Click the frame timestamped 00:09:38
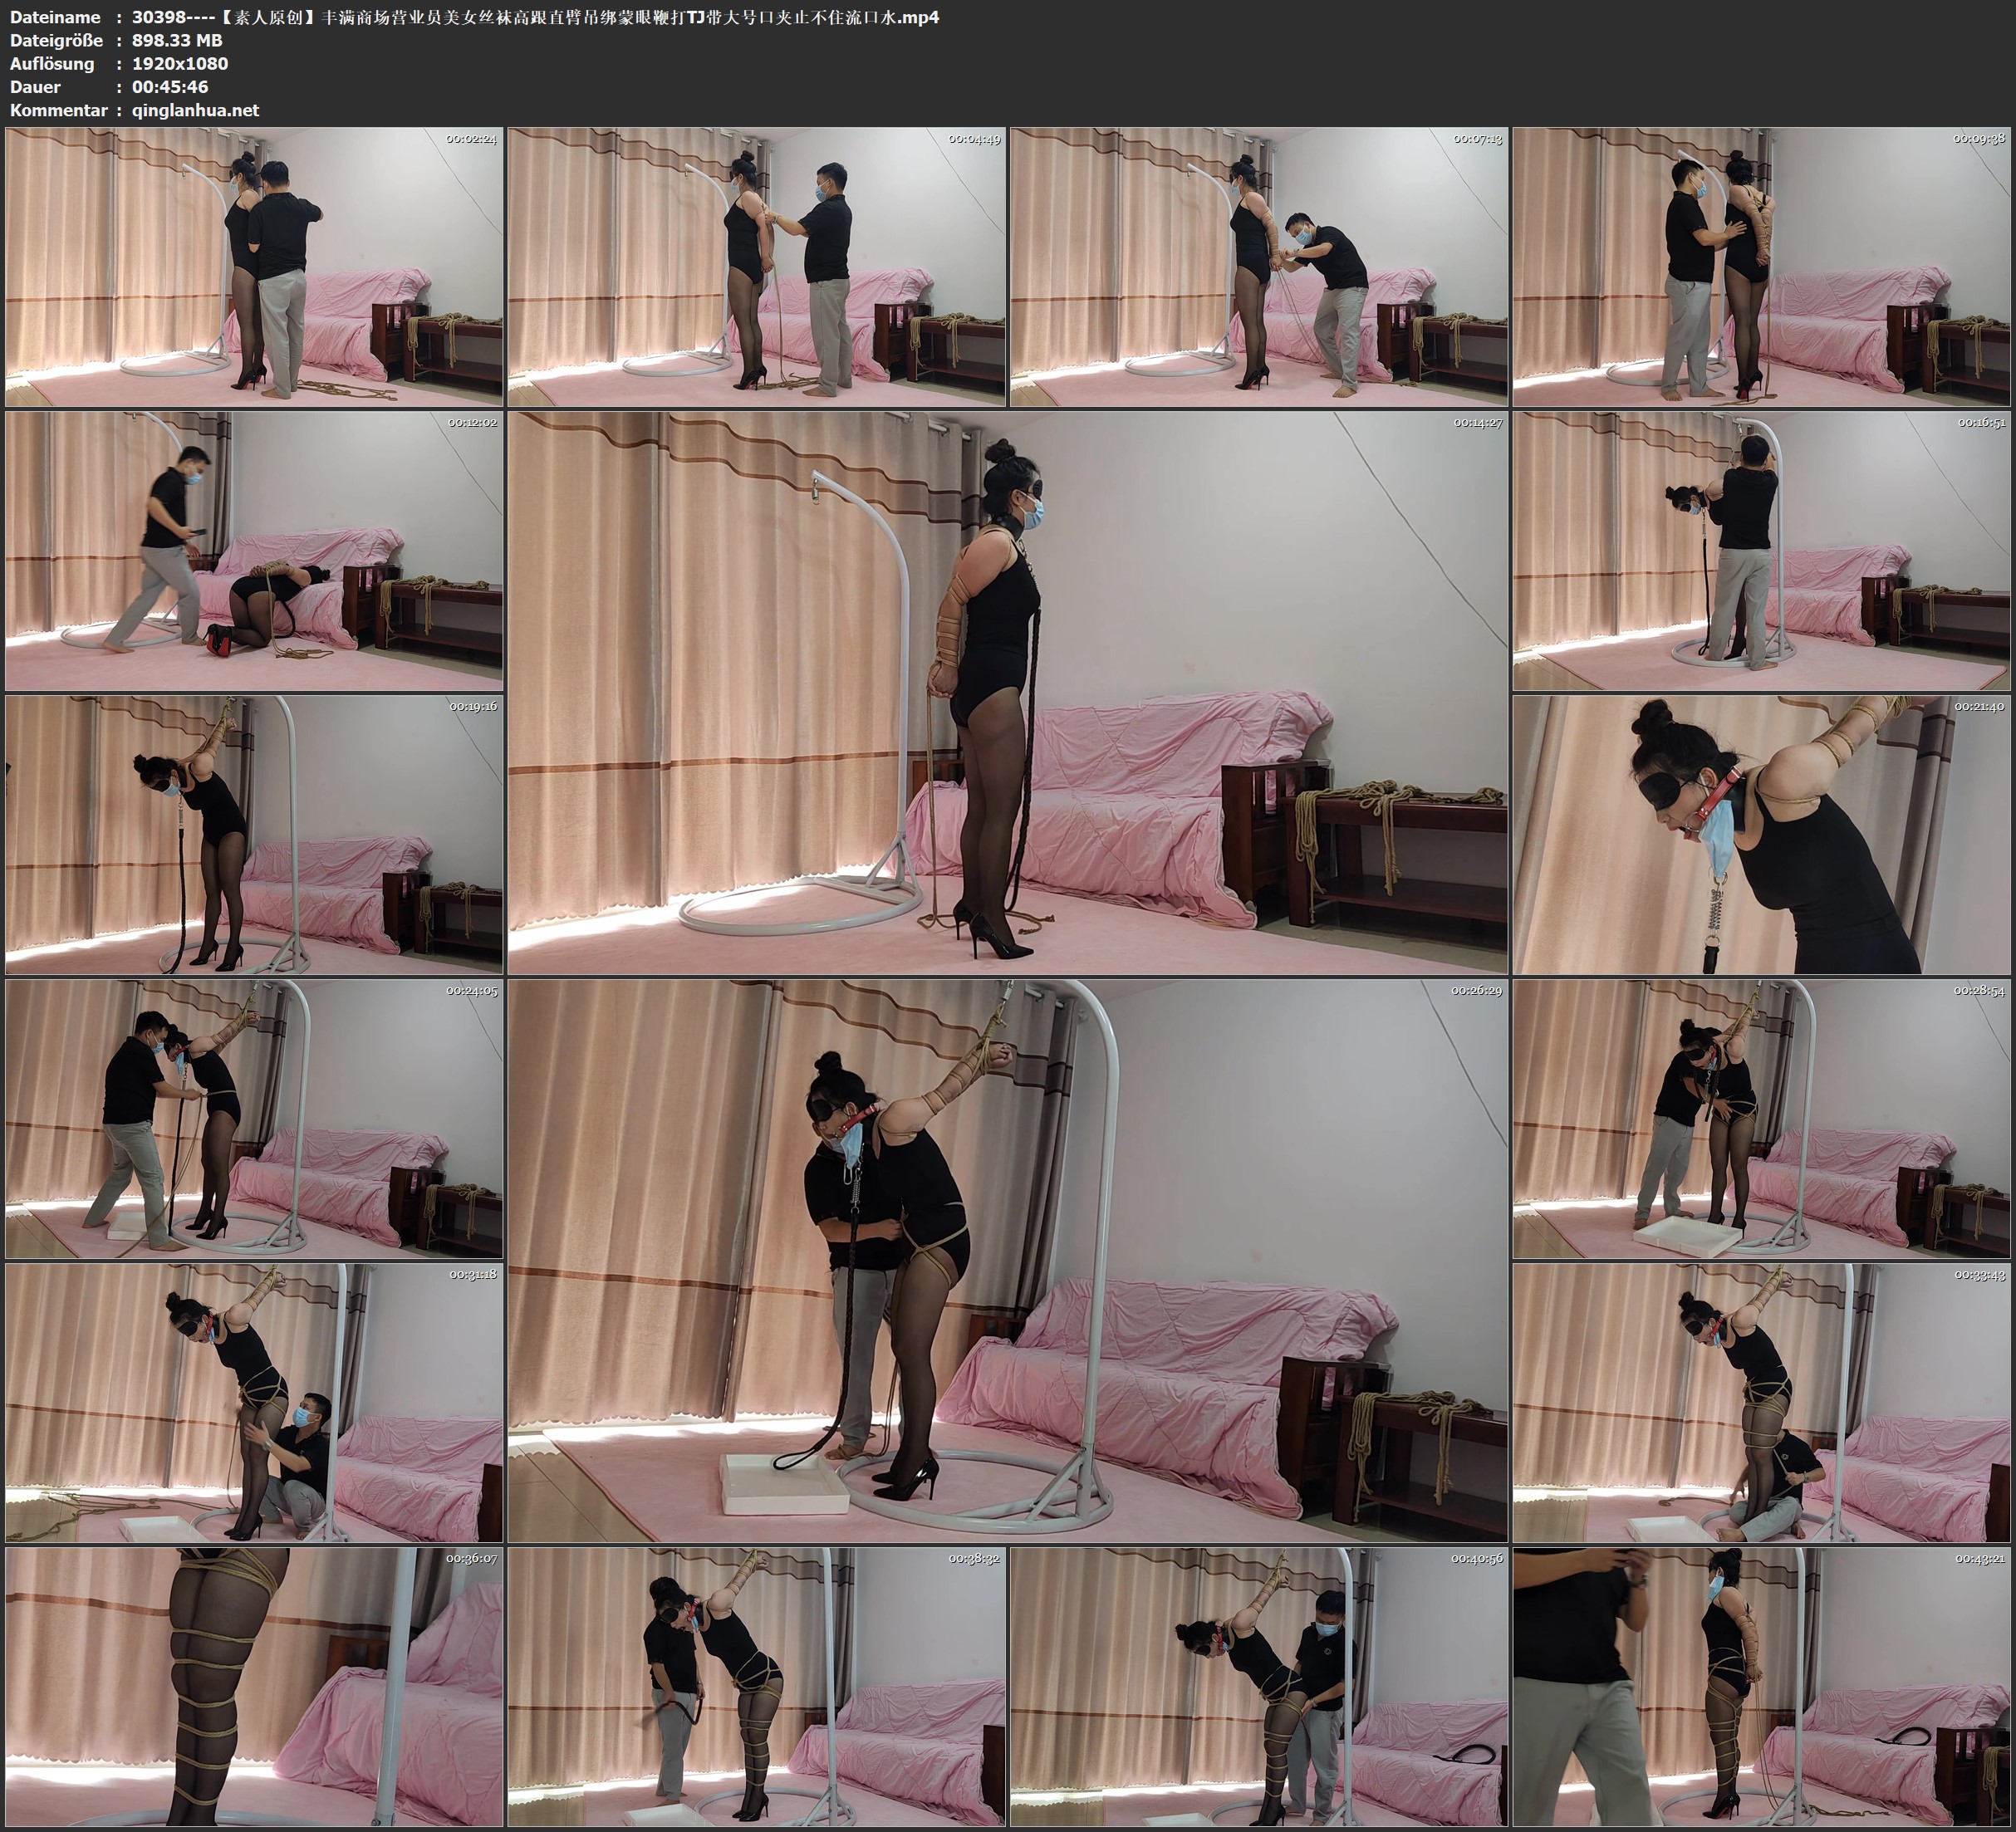The height and width of the screenshot is (1832, 2016). coord(1761,267)
